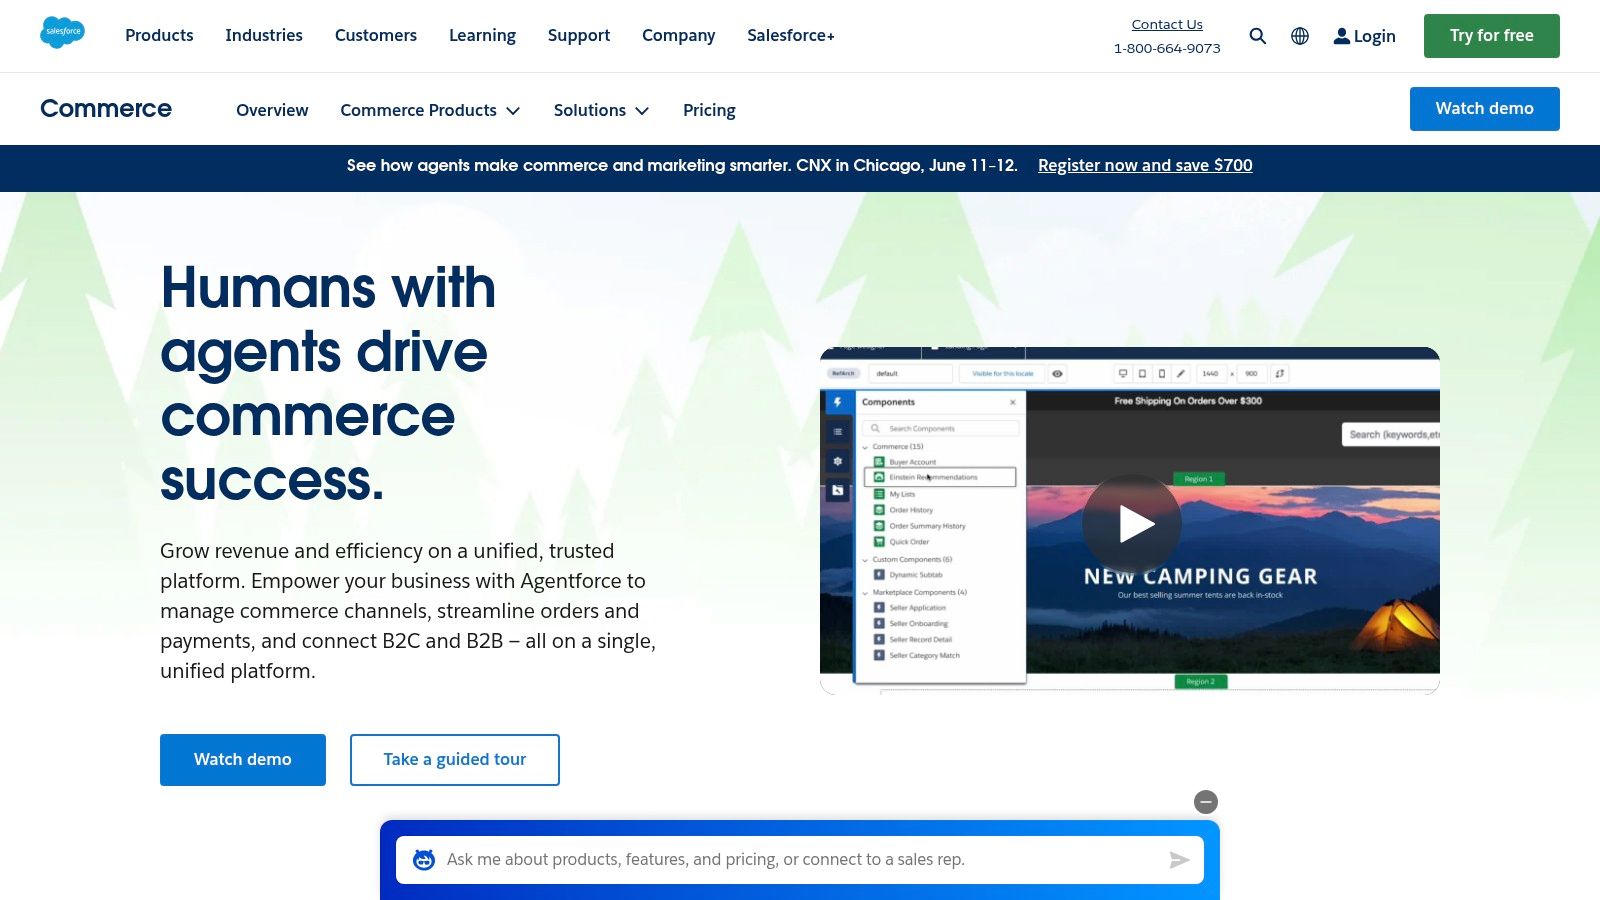Click the hero Watch demo button

tap(243, 760)
